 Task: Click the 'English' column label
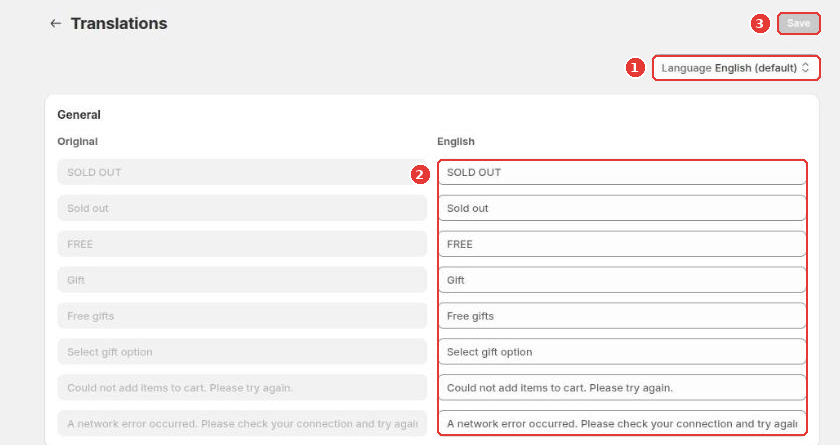tap(456, 141)
